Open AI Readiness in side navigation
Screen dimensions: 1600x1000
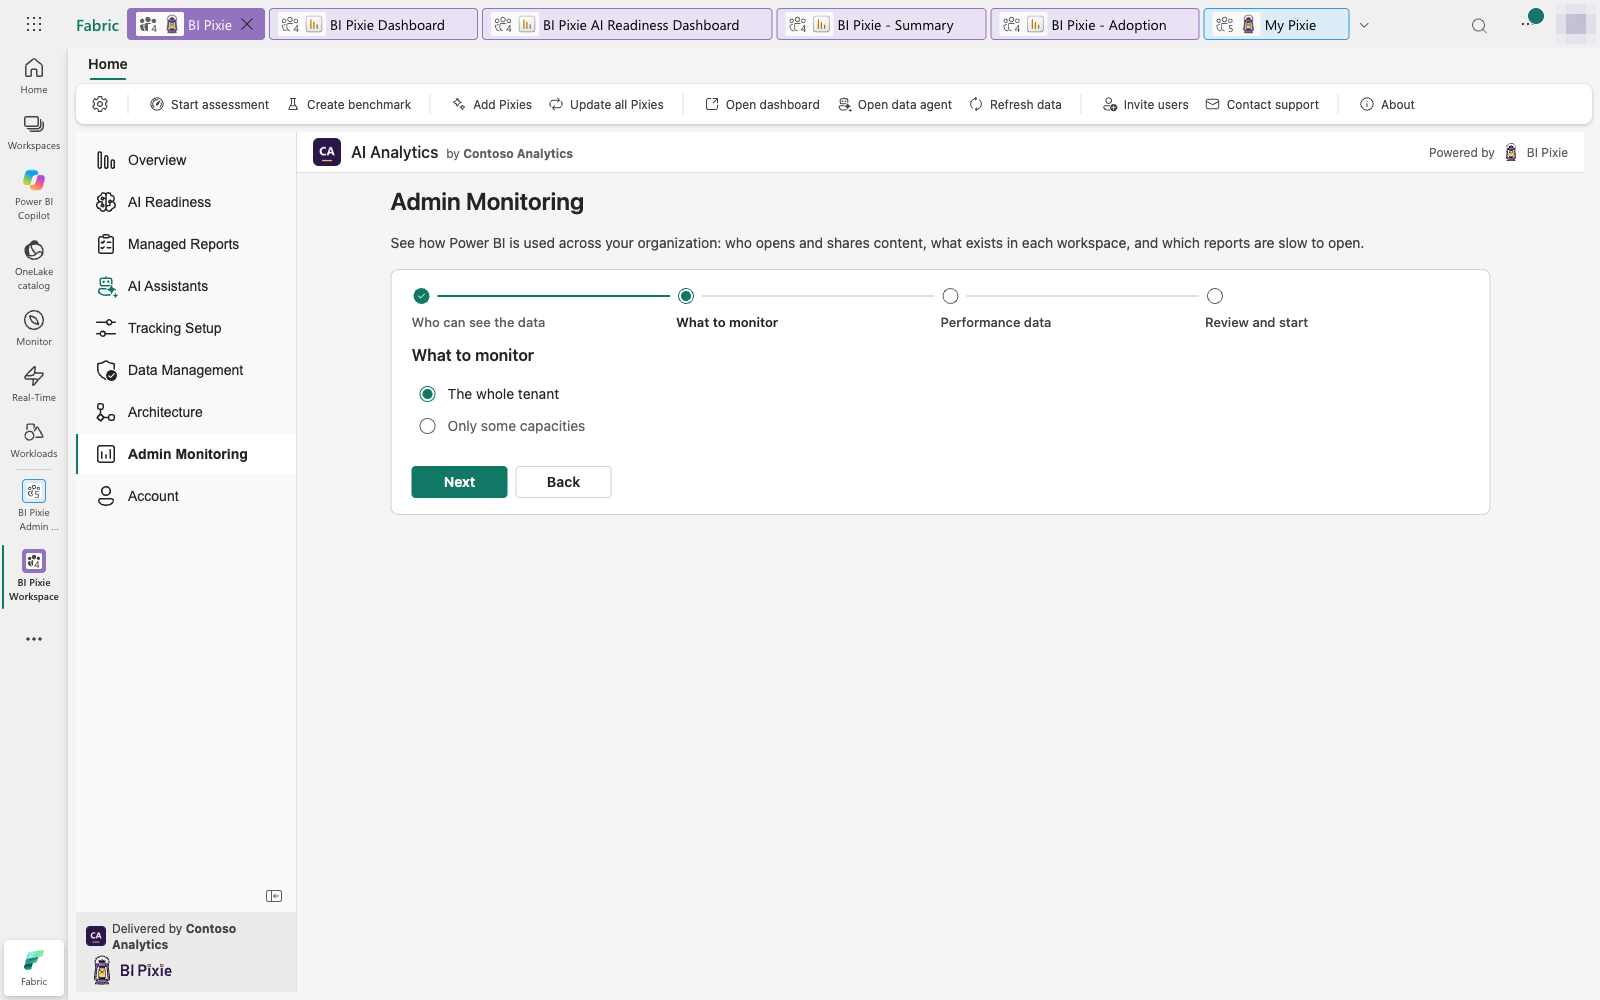tap(186, 202)
